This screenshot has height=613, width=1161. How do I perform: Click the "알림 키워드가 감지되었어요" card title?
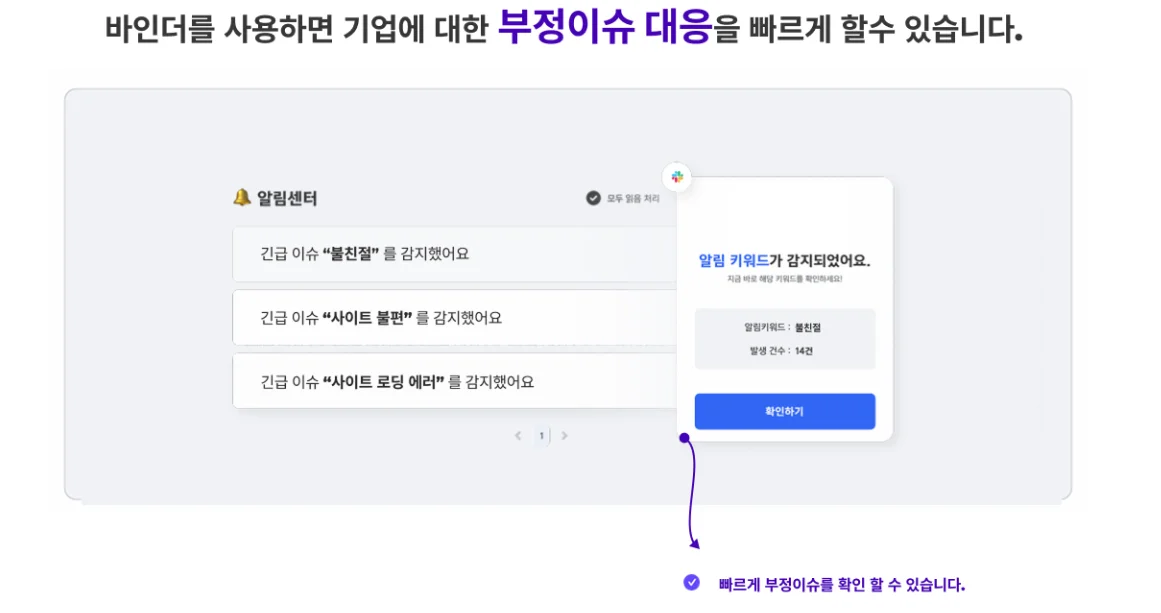point(784,261)
